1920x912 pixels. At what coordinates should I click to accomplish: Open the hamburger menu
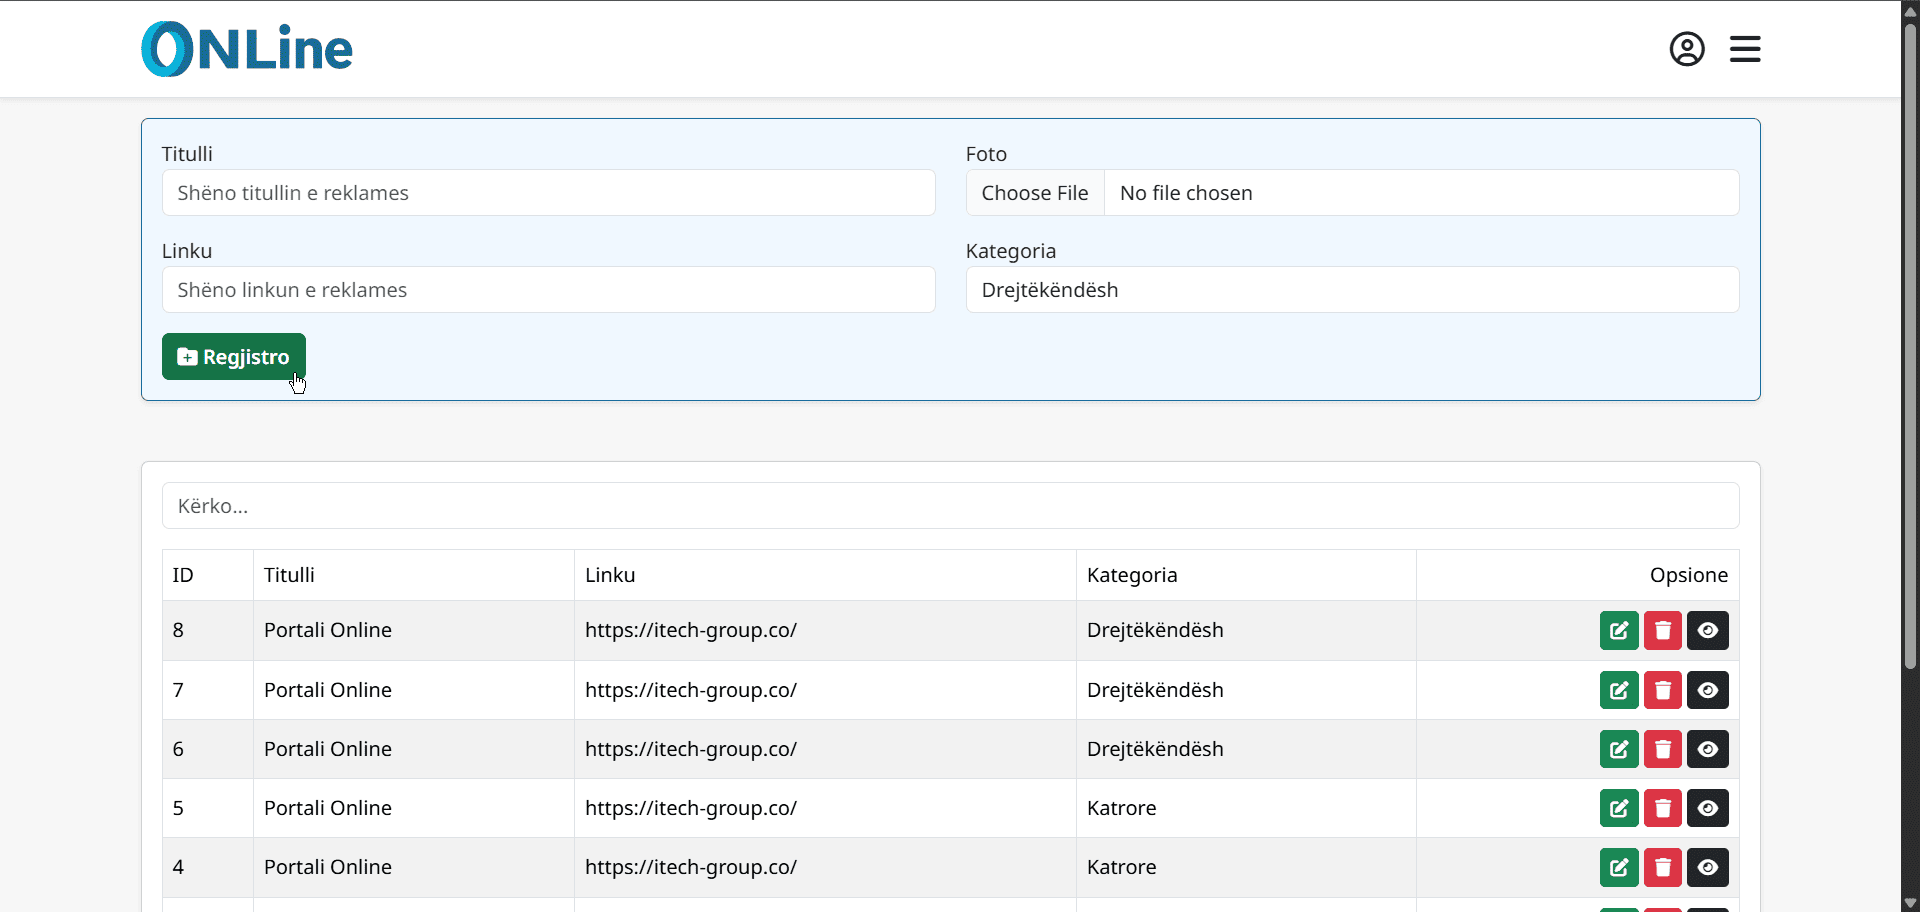pyautogui.click(x=1745, y=49)
